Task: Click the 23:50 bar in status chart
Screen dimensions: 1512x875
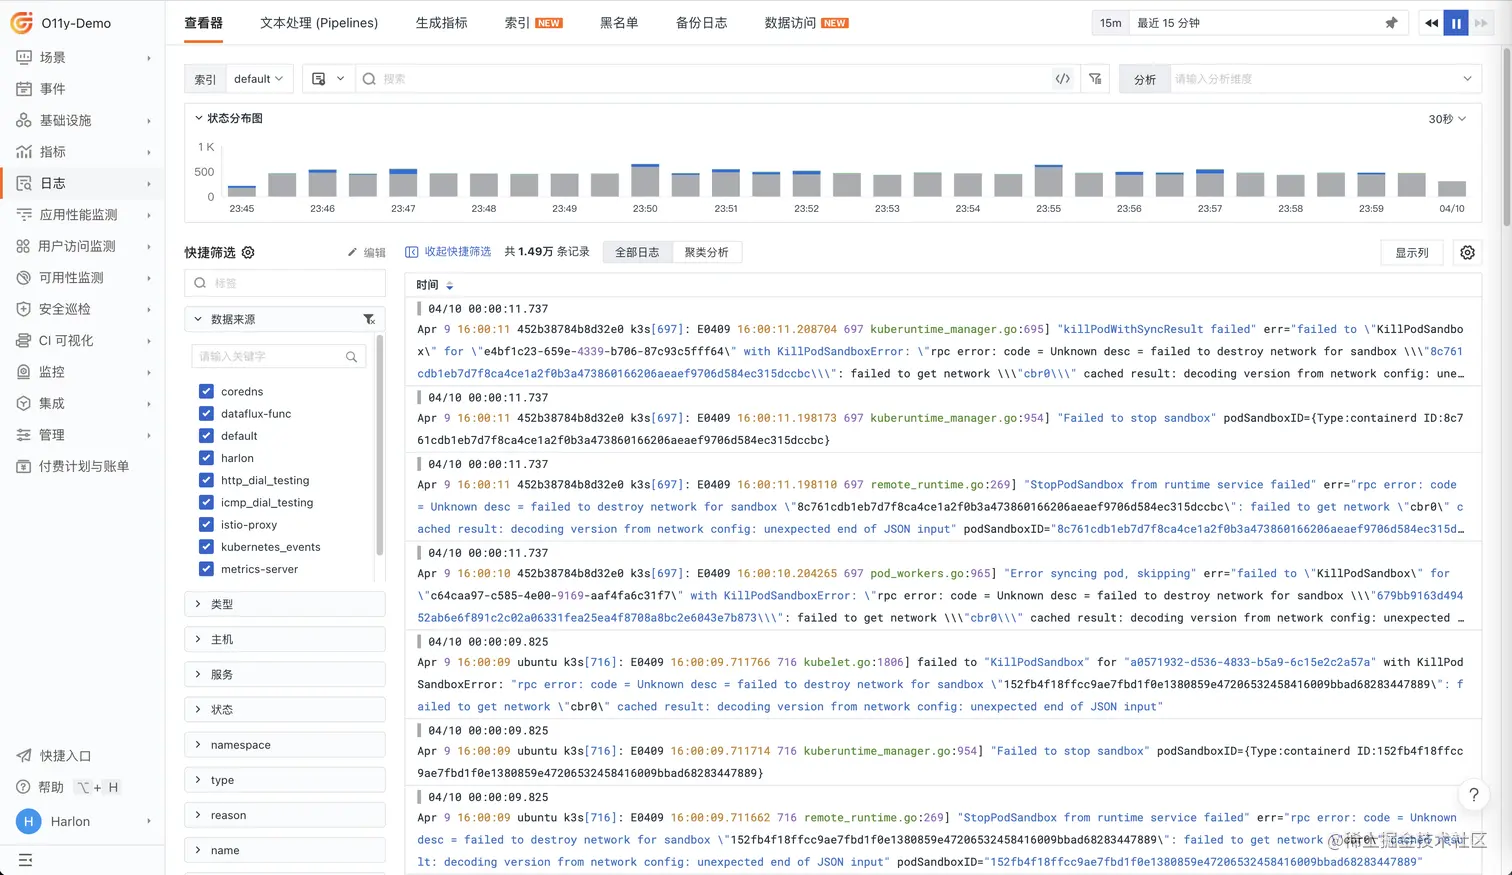Action: point(645,180)
